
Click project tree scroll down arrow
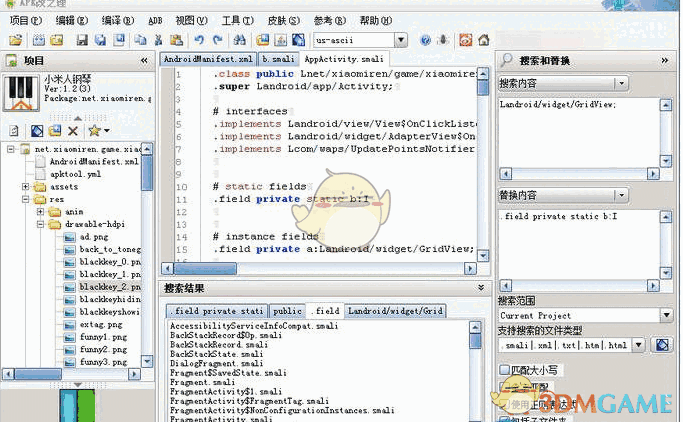(147, 361)
